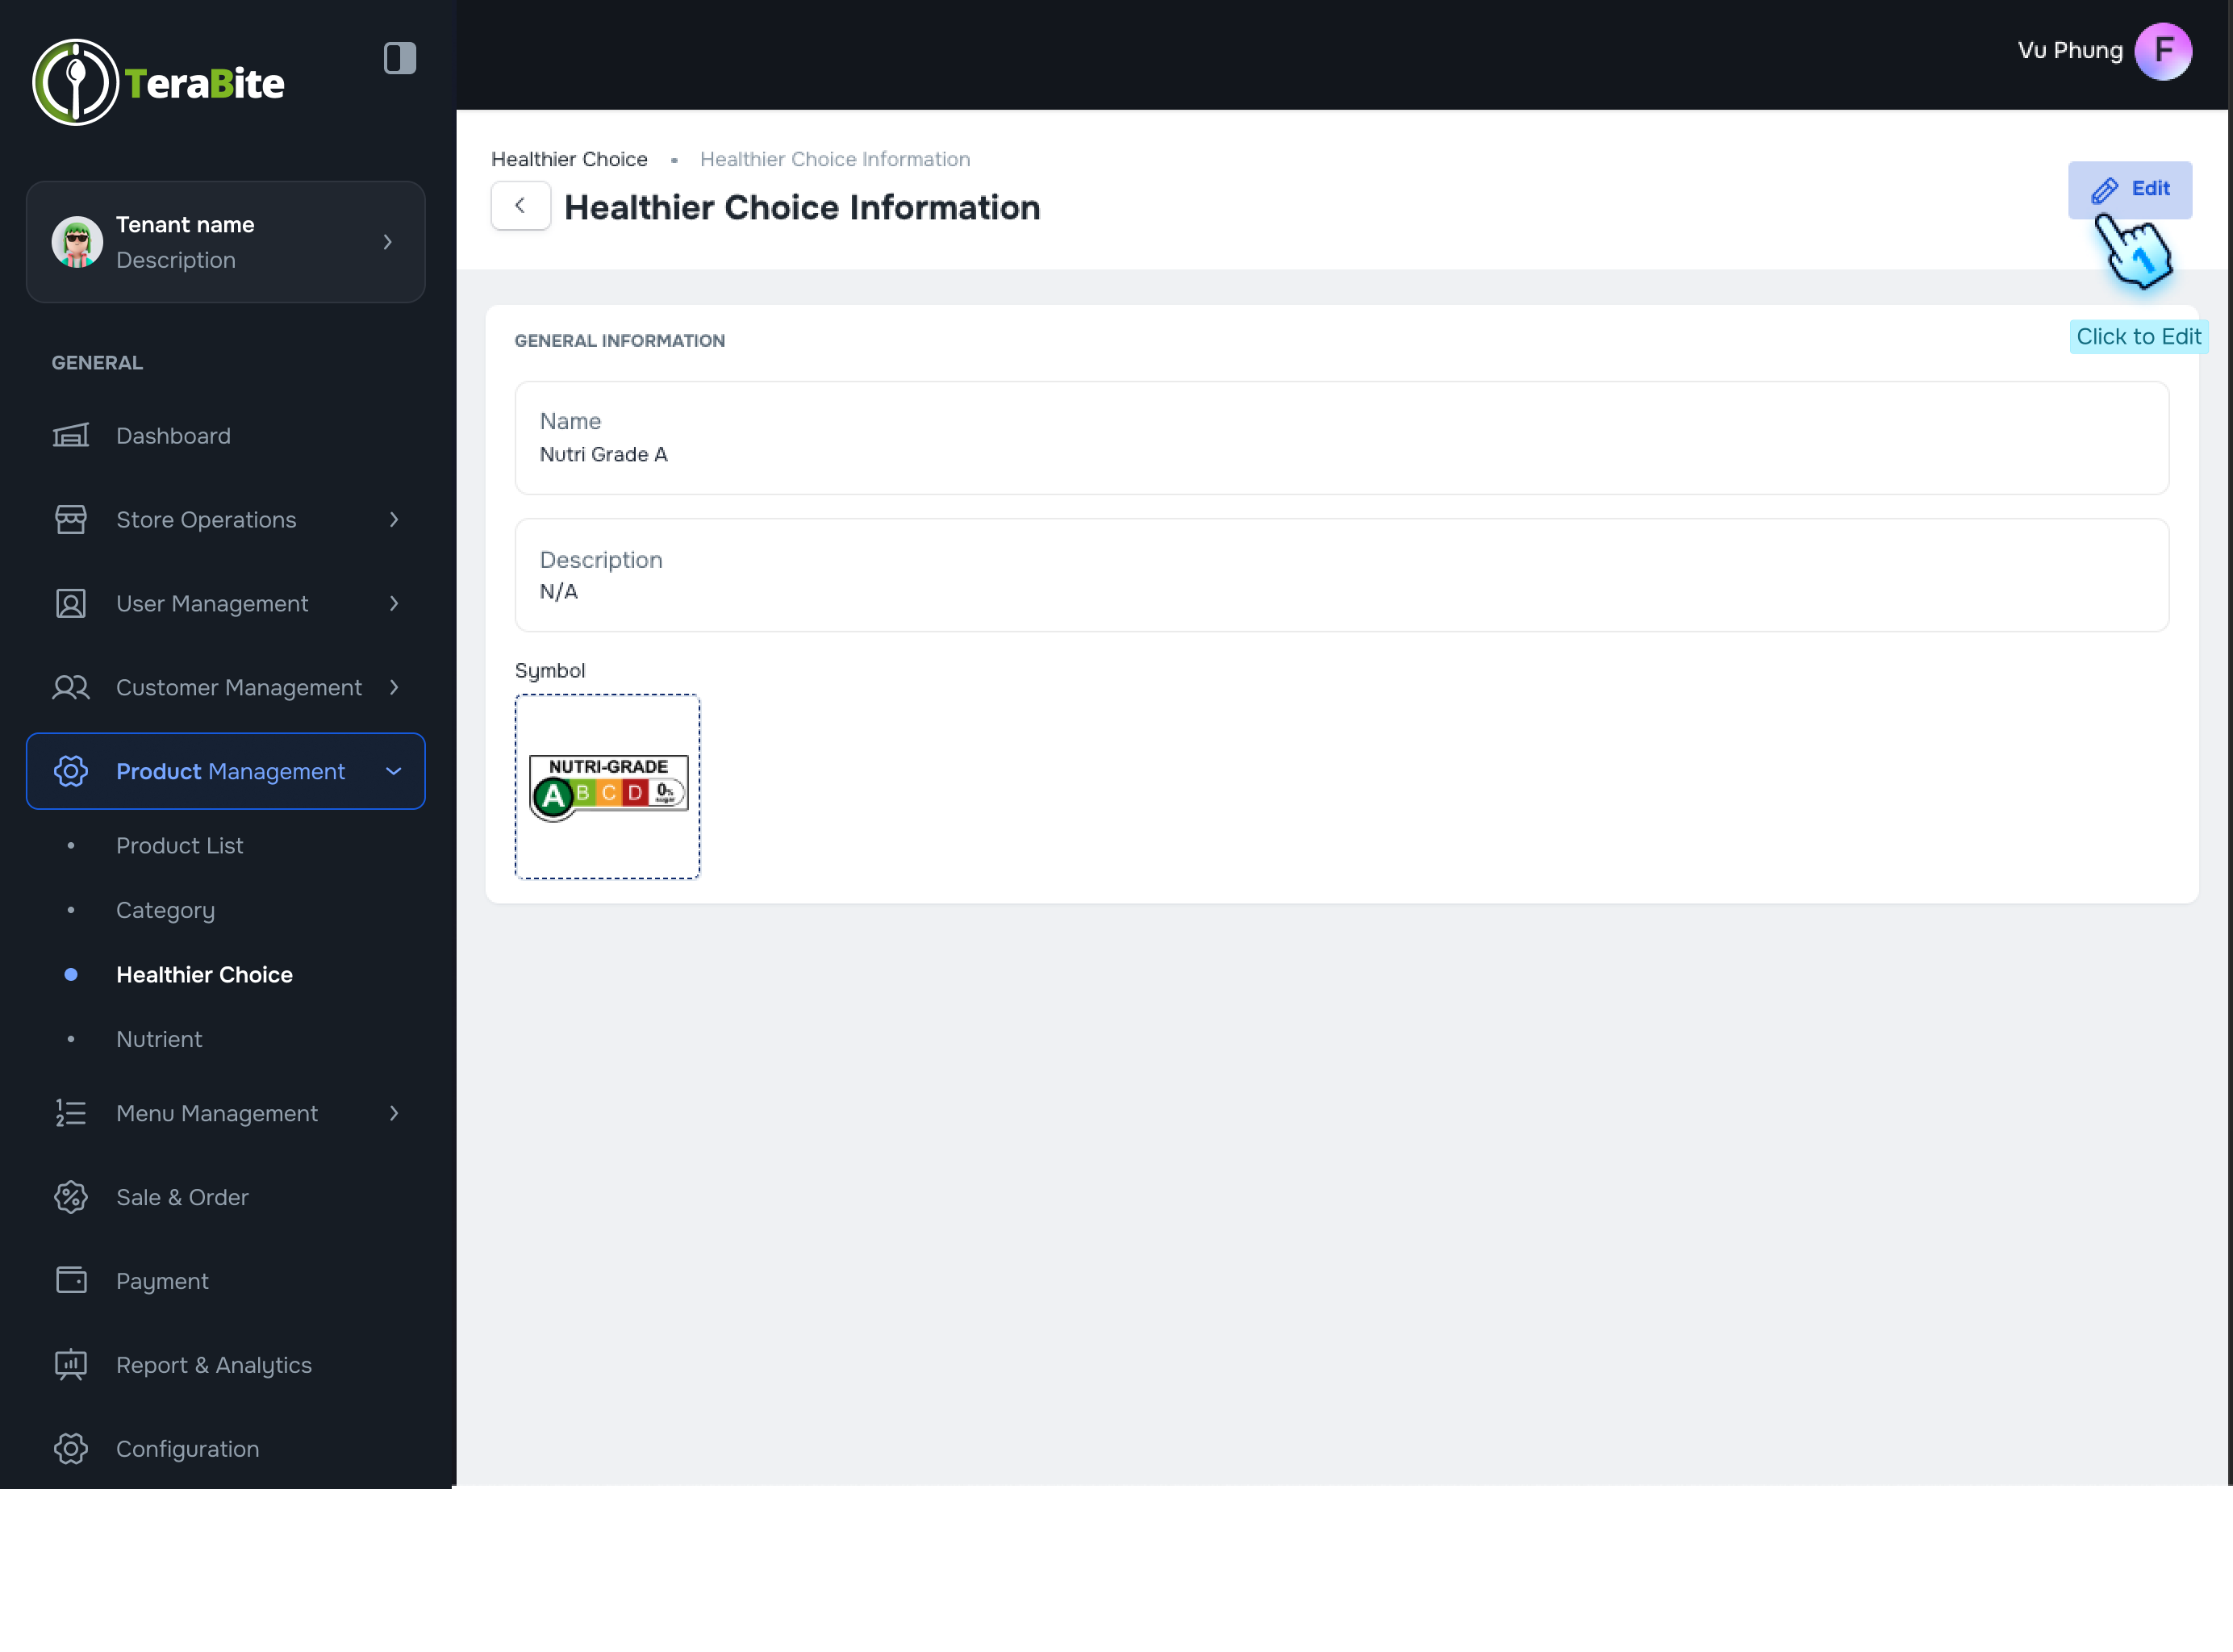Toggle the sidebar collapse control
The height and width of the screenshot is (1652, 2233).
point(399,58)
